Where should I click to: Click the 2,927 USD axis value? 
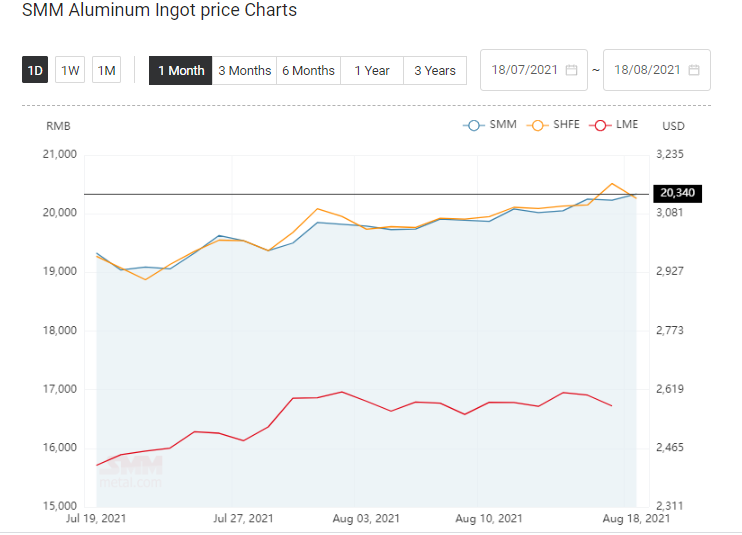point(670,271)
